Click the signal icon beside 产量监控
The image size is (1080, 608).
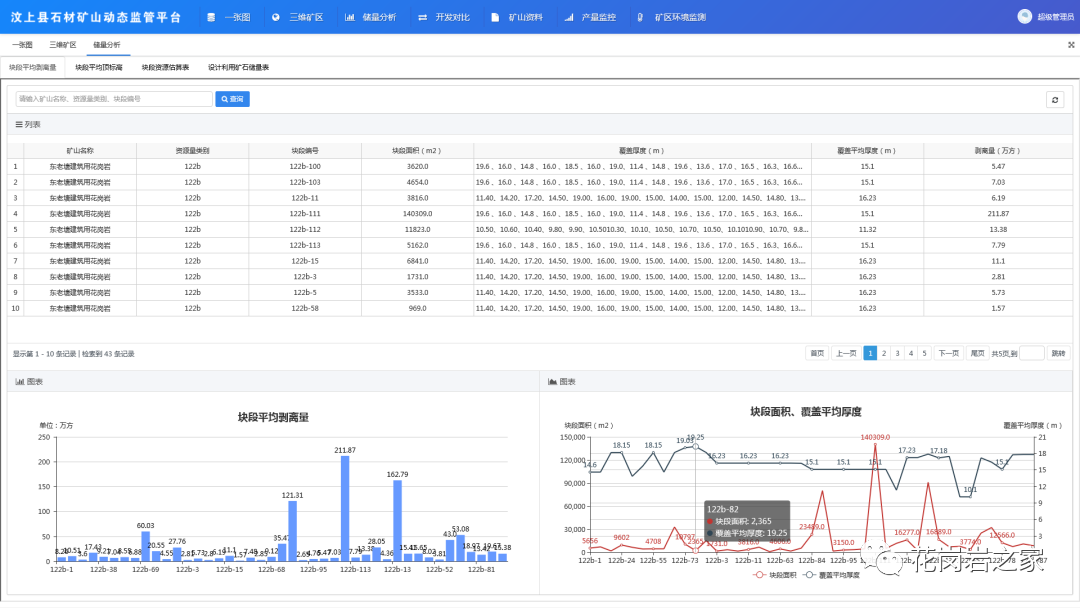(x=569, y=17)
